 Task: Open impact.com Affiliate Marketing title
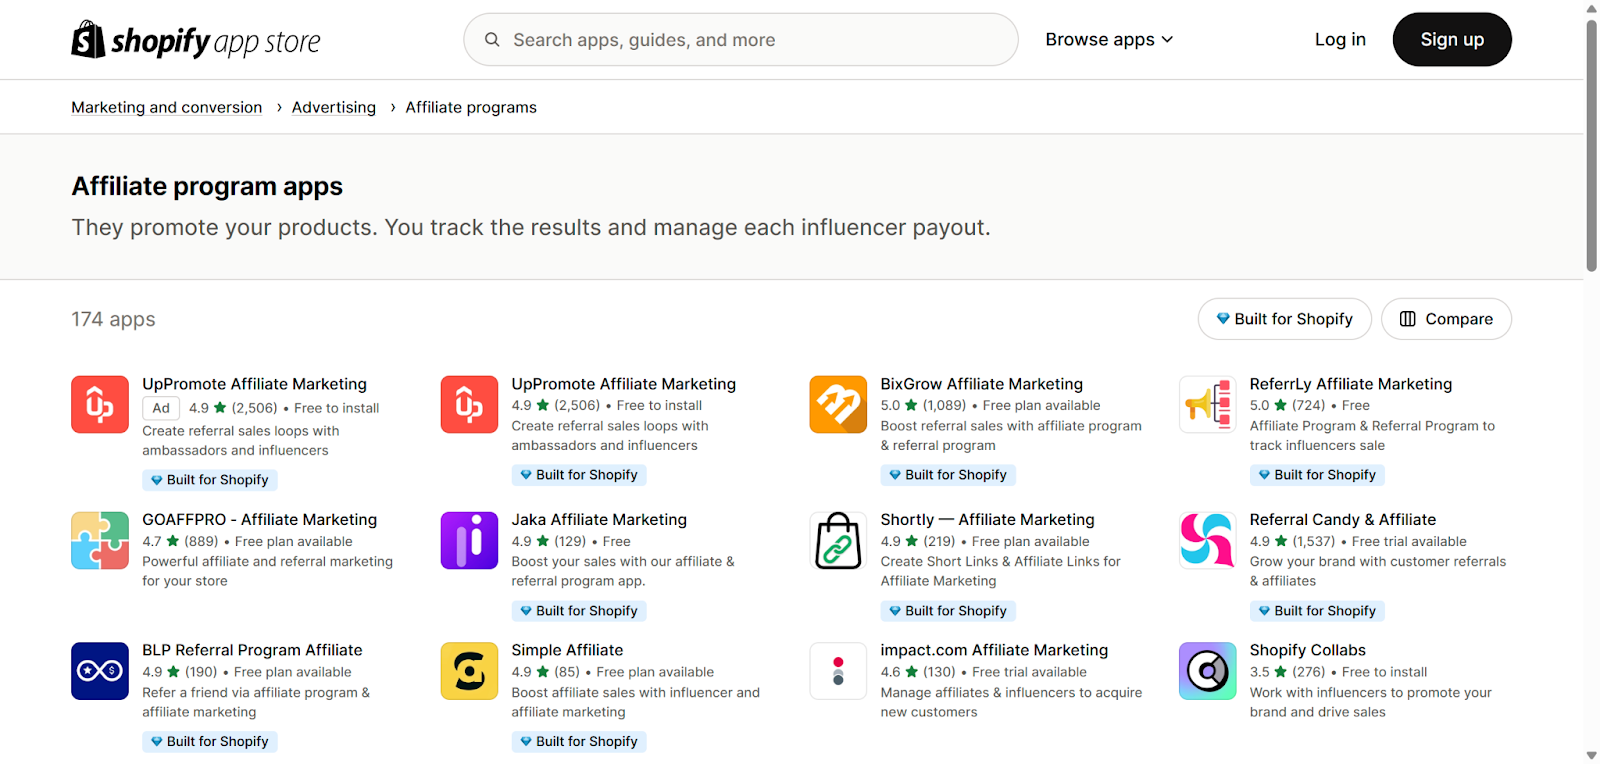click(994, 650)
